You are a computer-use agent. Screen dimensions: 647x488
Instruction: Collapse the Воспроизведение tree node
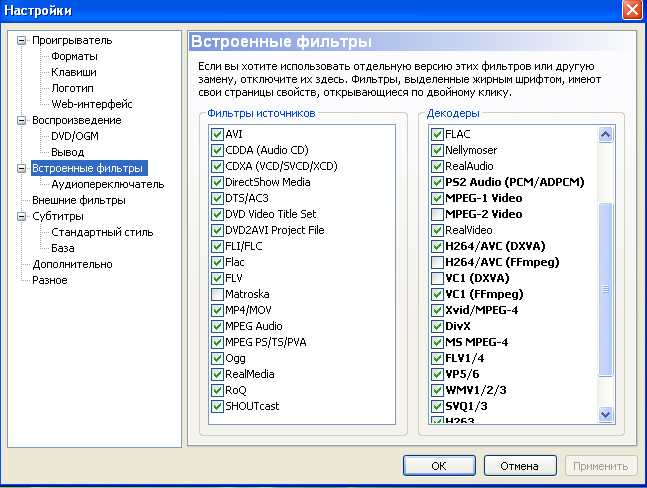pos(21,120)
